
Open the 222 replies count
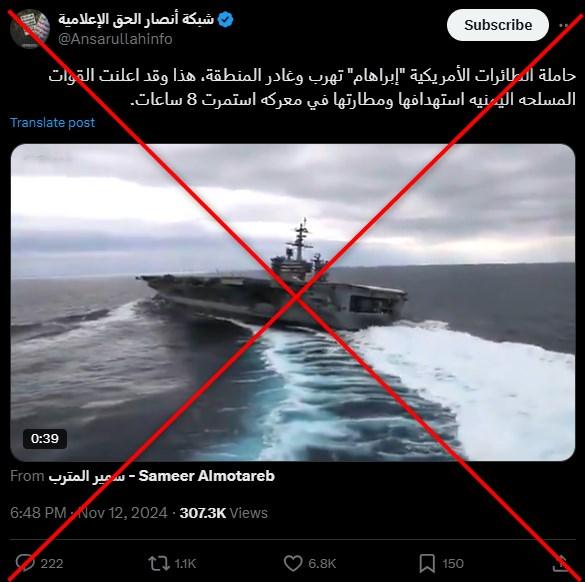52,564
